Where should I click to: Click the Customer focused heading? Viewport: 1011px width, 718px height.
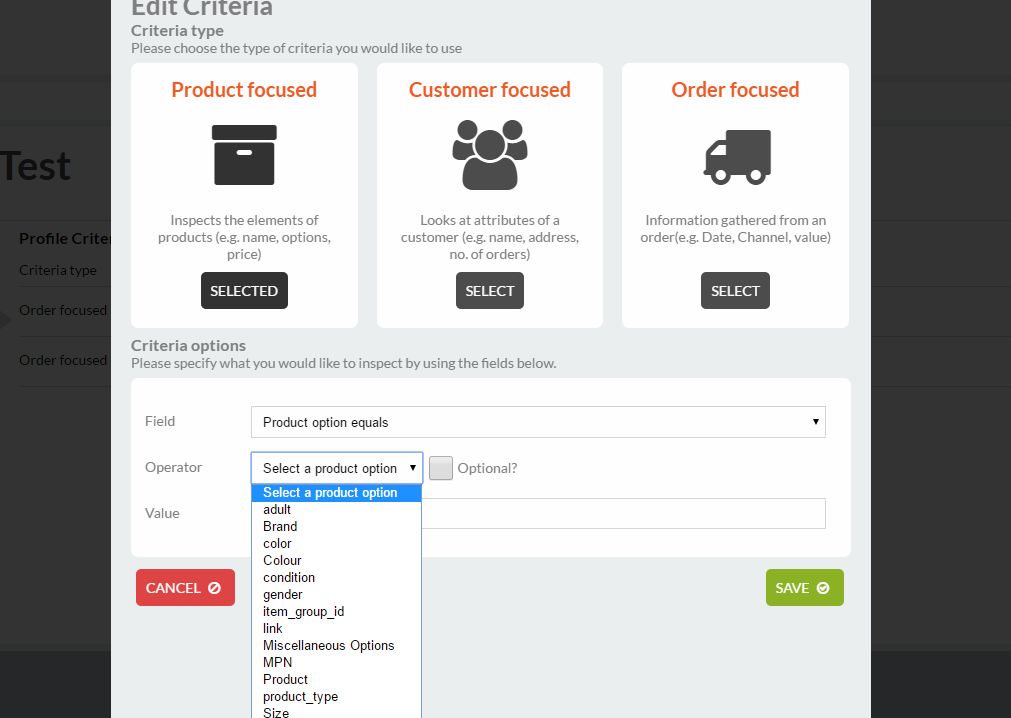pos(489,90)
